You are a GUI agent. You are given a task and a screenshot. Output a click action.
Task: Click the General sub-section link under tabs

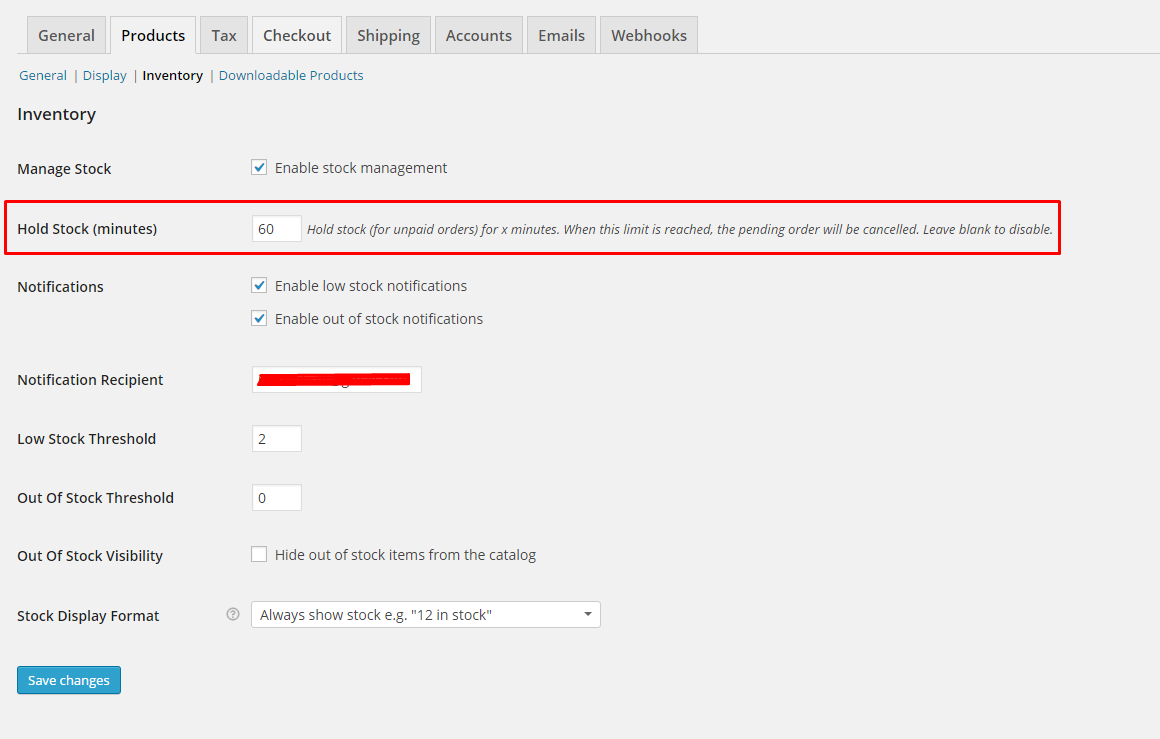click(x=43, y=76)
